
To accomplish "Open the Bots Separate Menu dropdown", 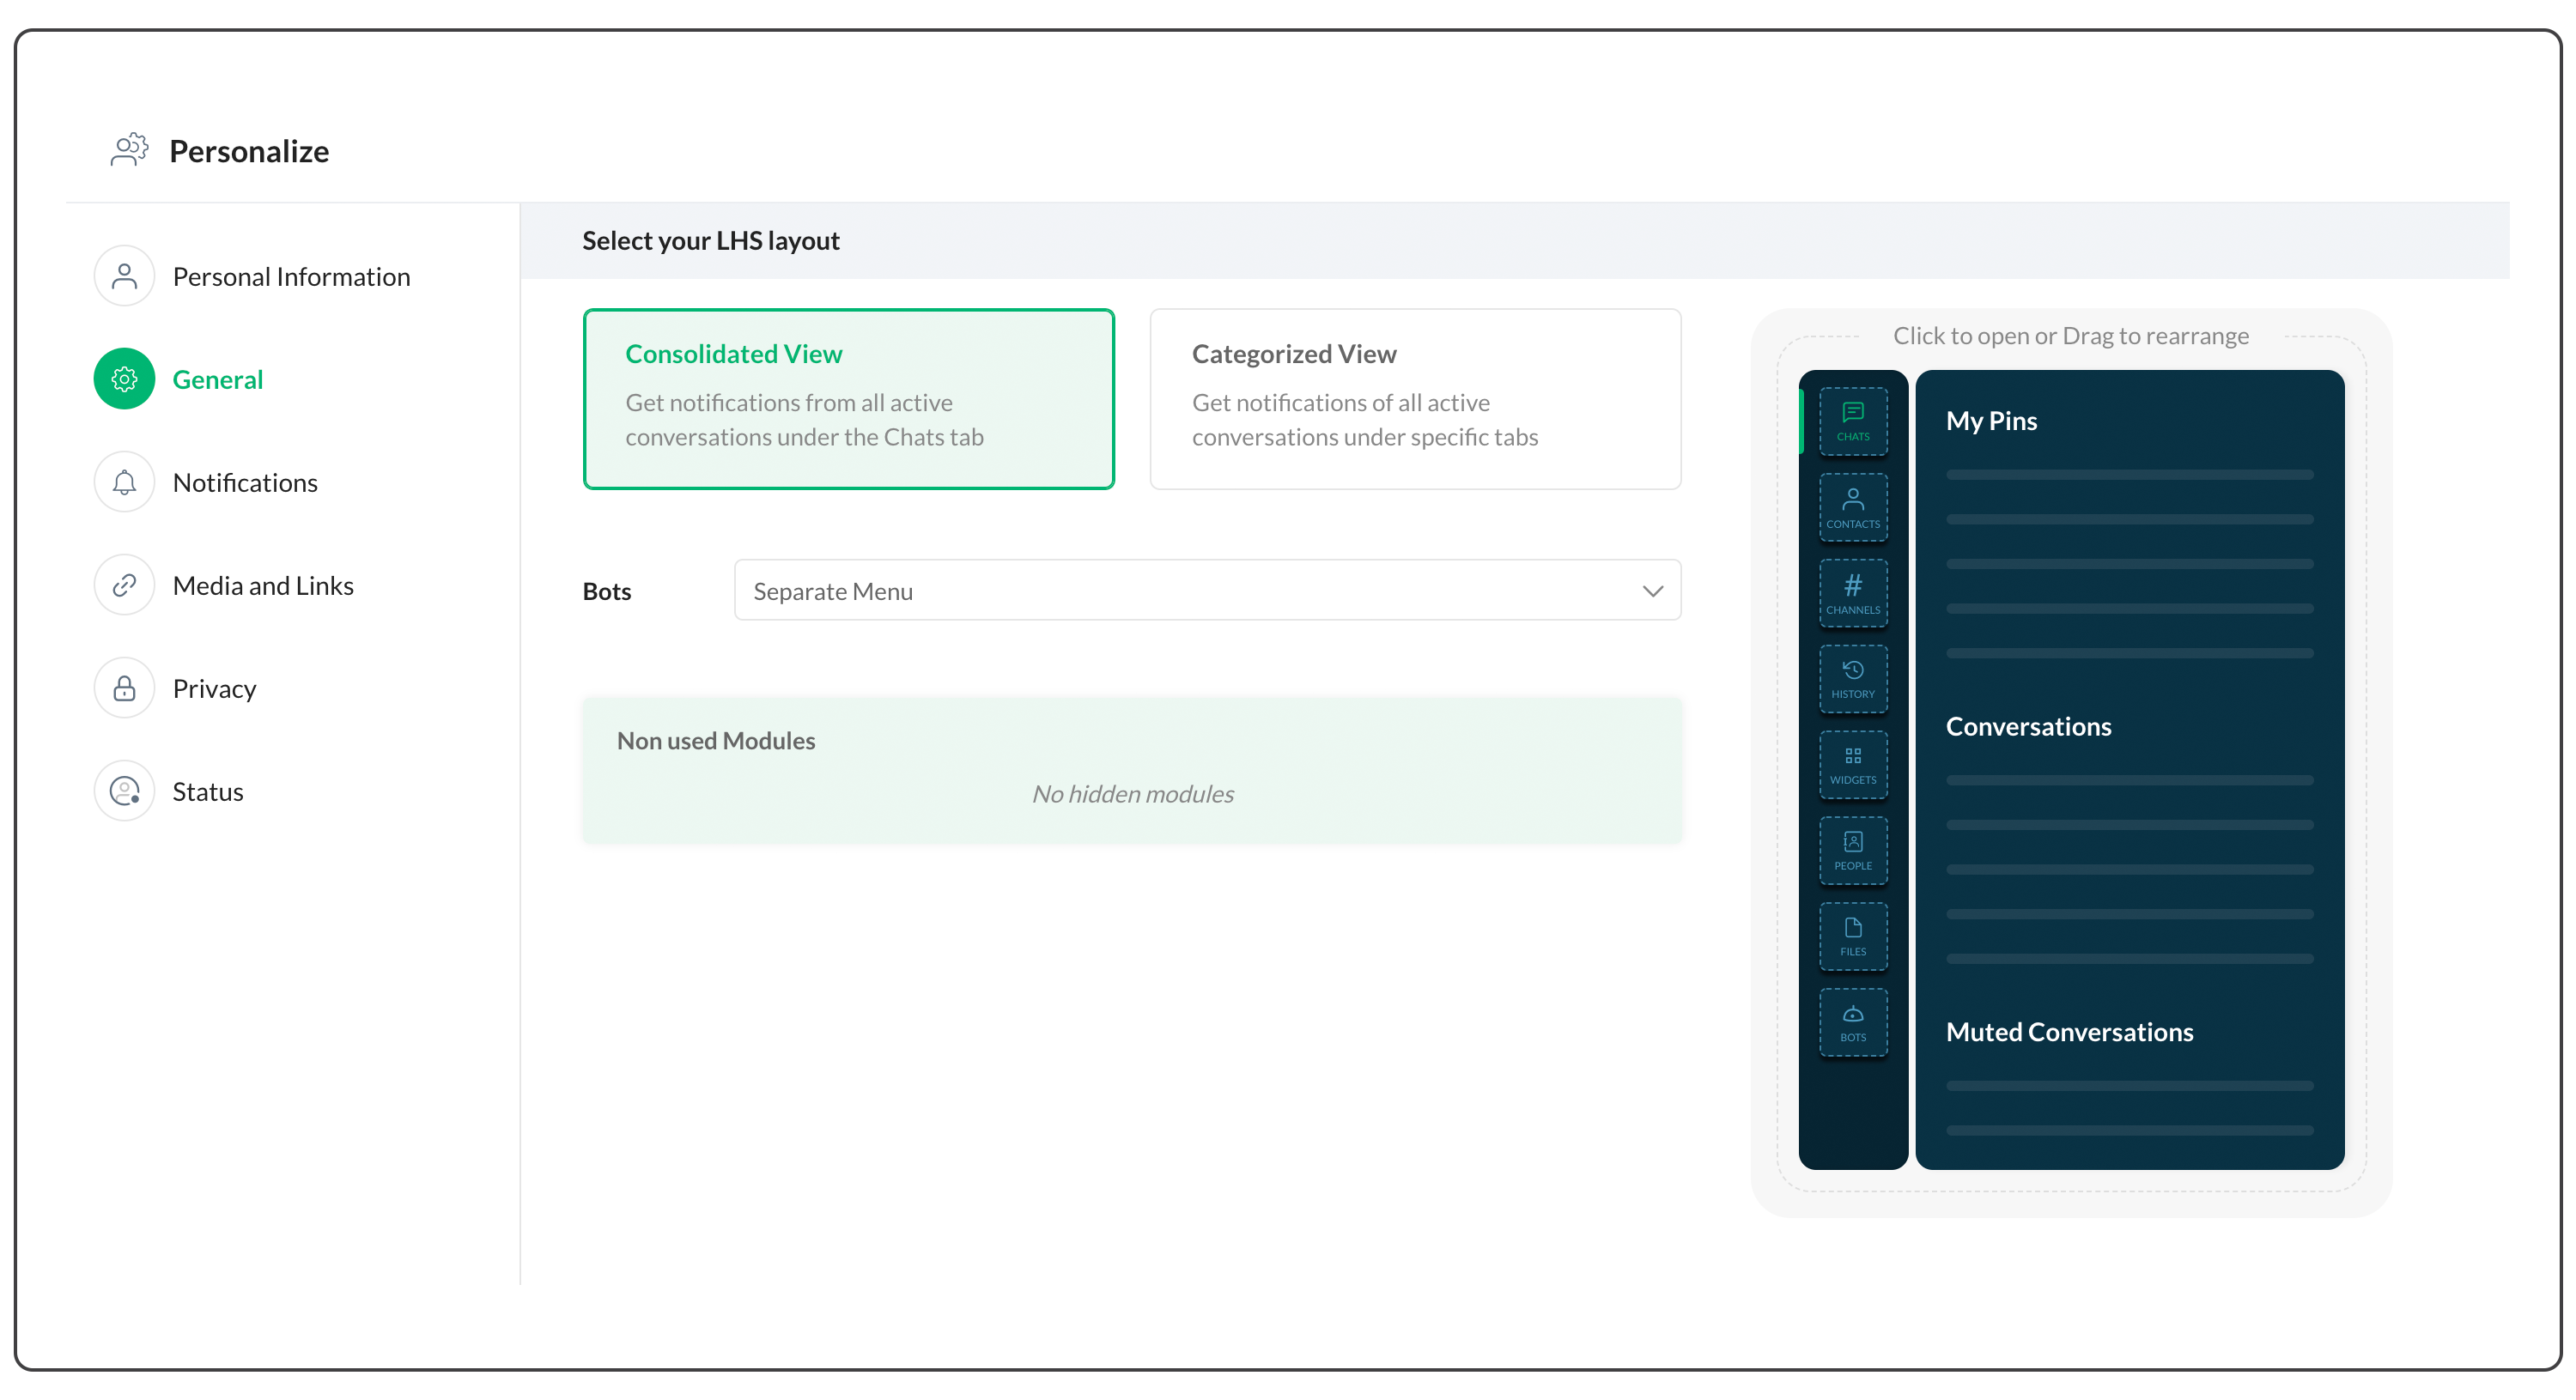I will (1206, 591).
